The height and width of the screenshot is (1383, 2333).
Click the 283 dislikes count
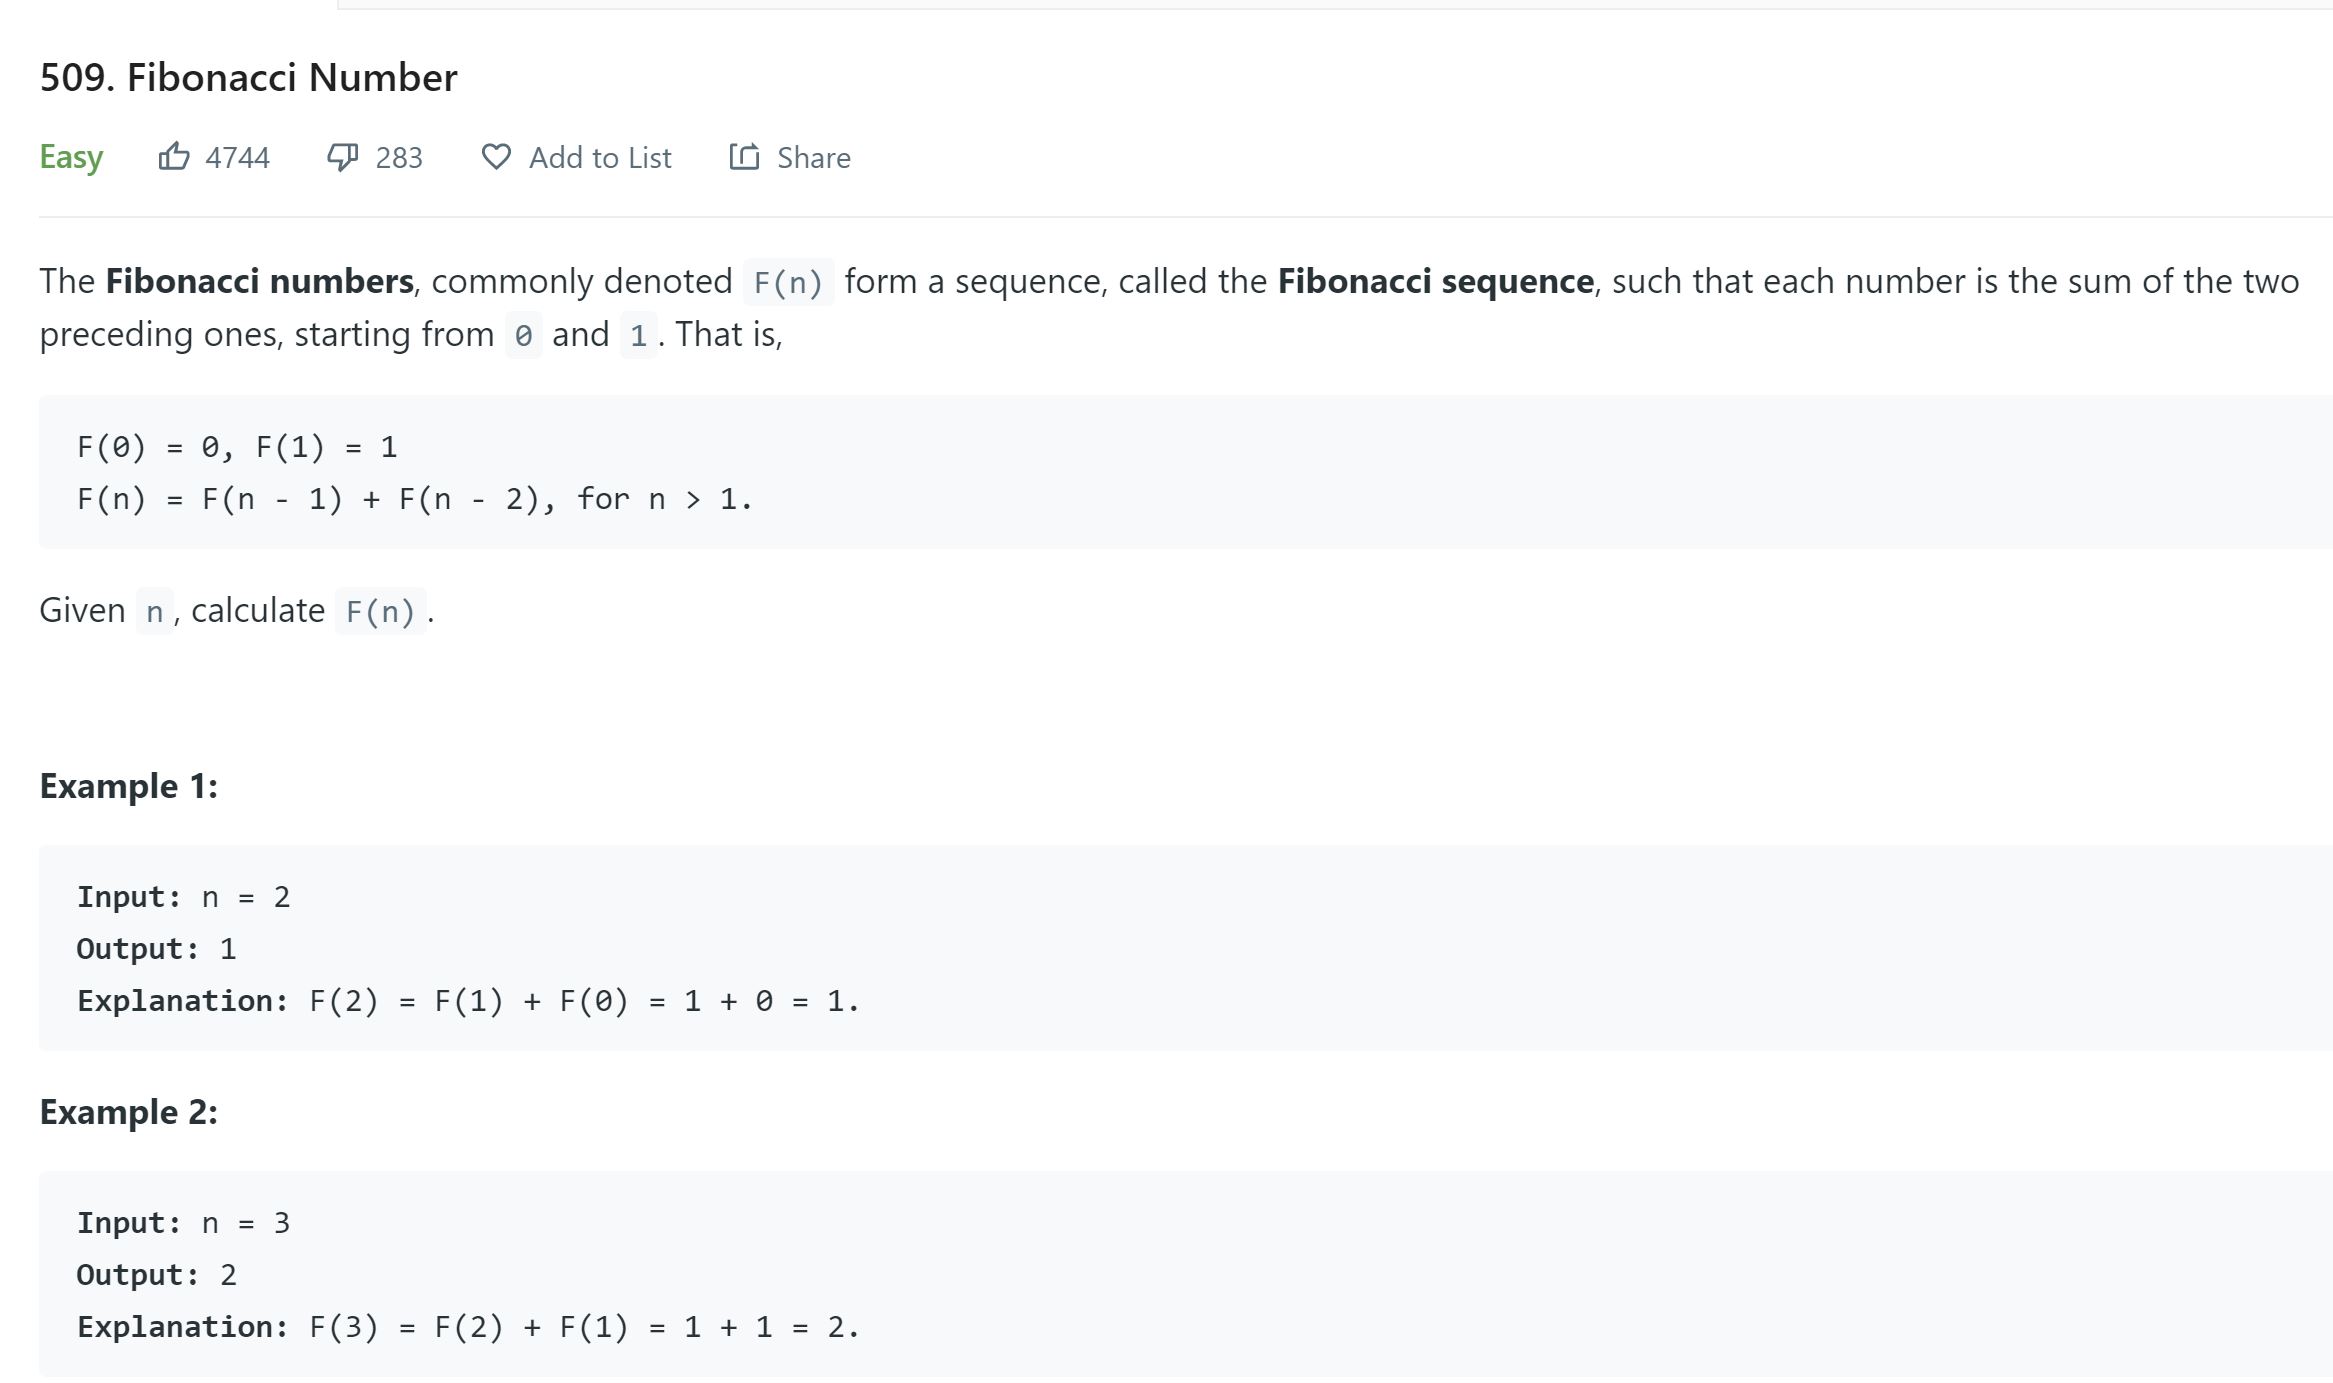point(399,158)
